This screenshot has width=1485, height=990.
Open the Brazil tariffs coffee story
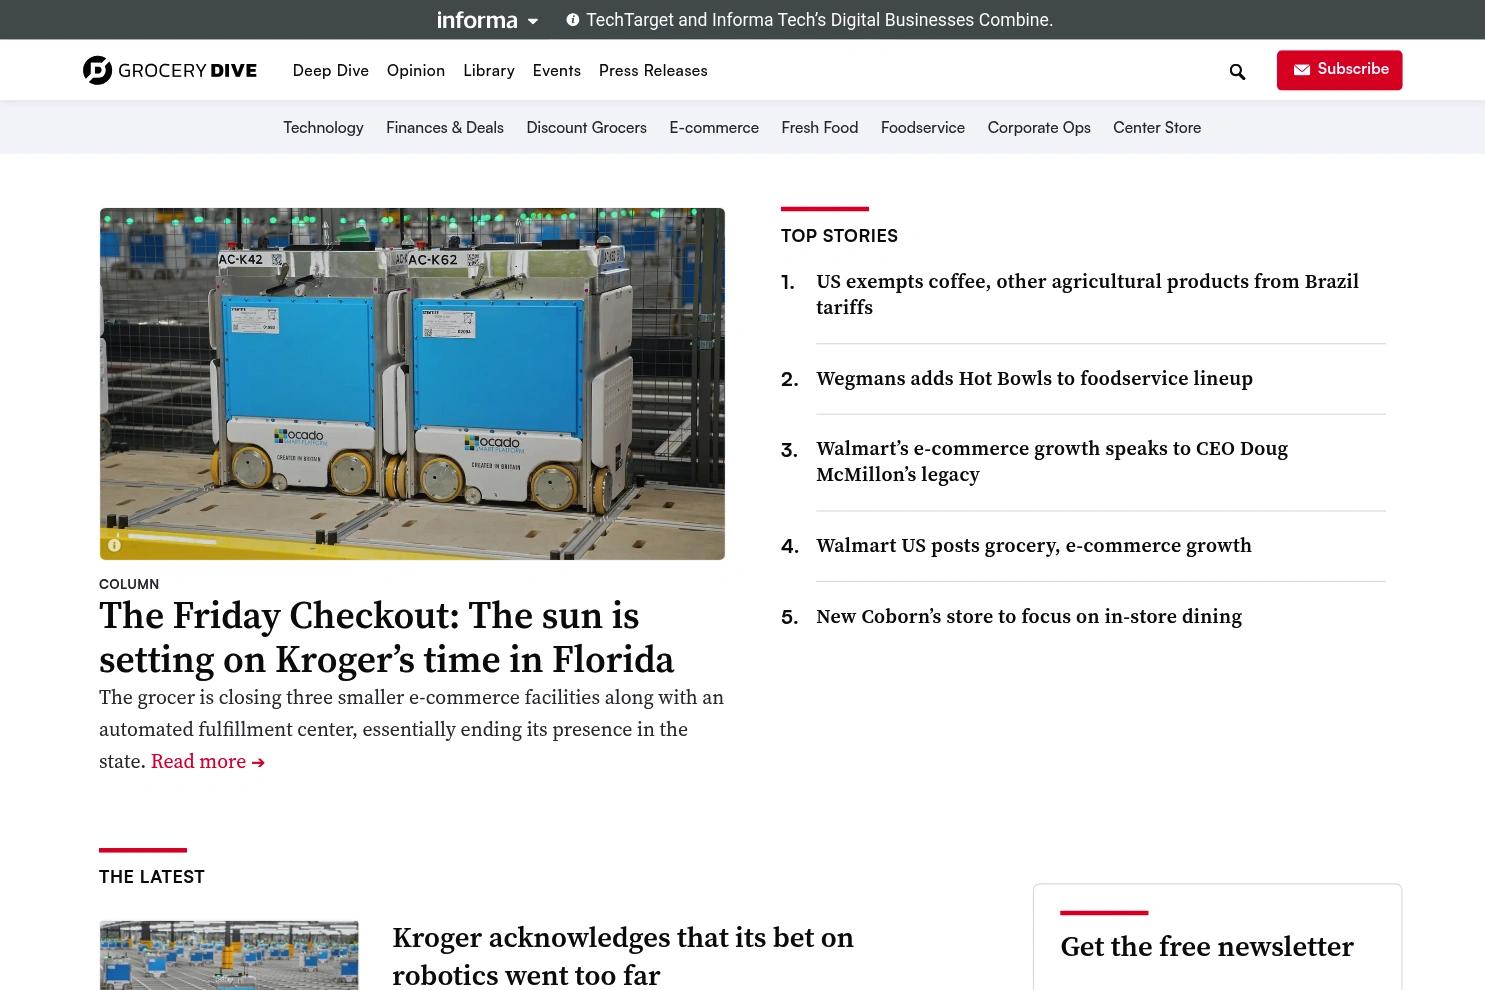(x=1087, y=294)
